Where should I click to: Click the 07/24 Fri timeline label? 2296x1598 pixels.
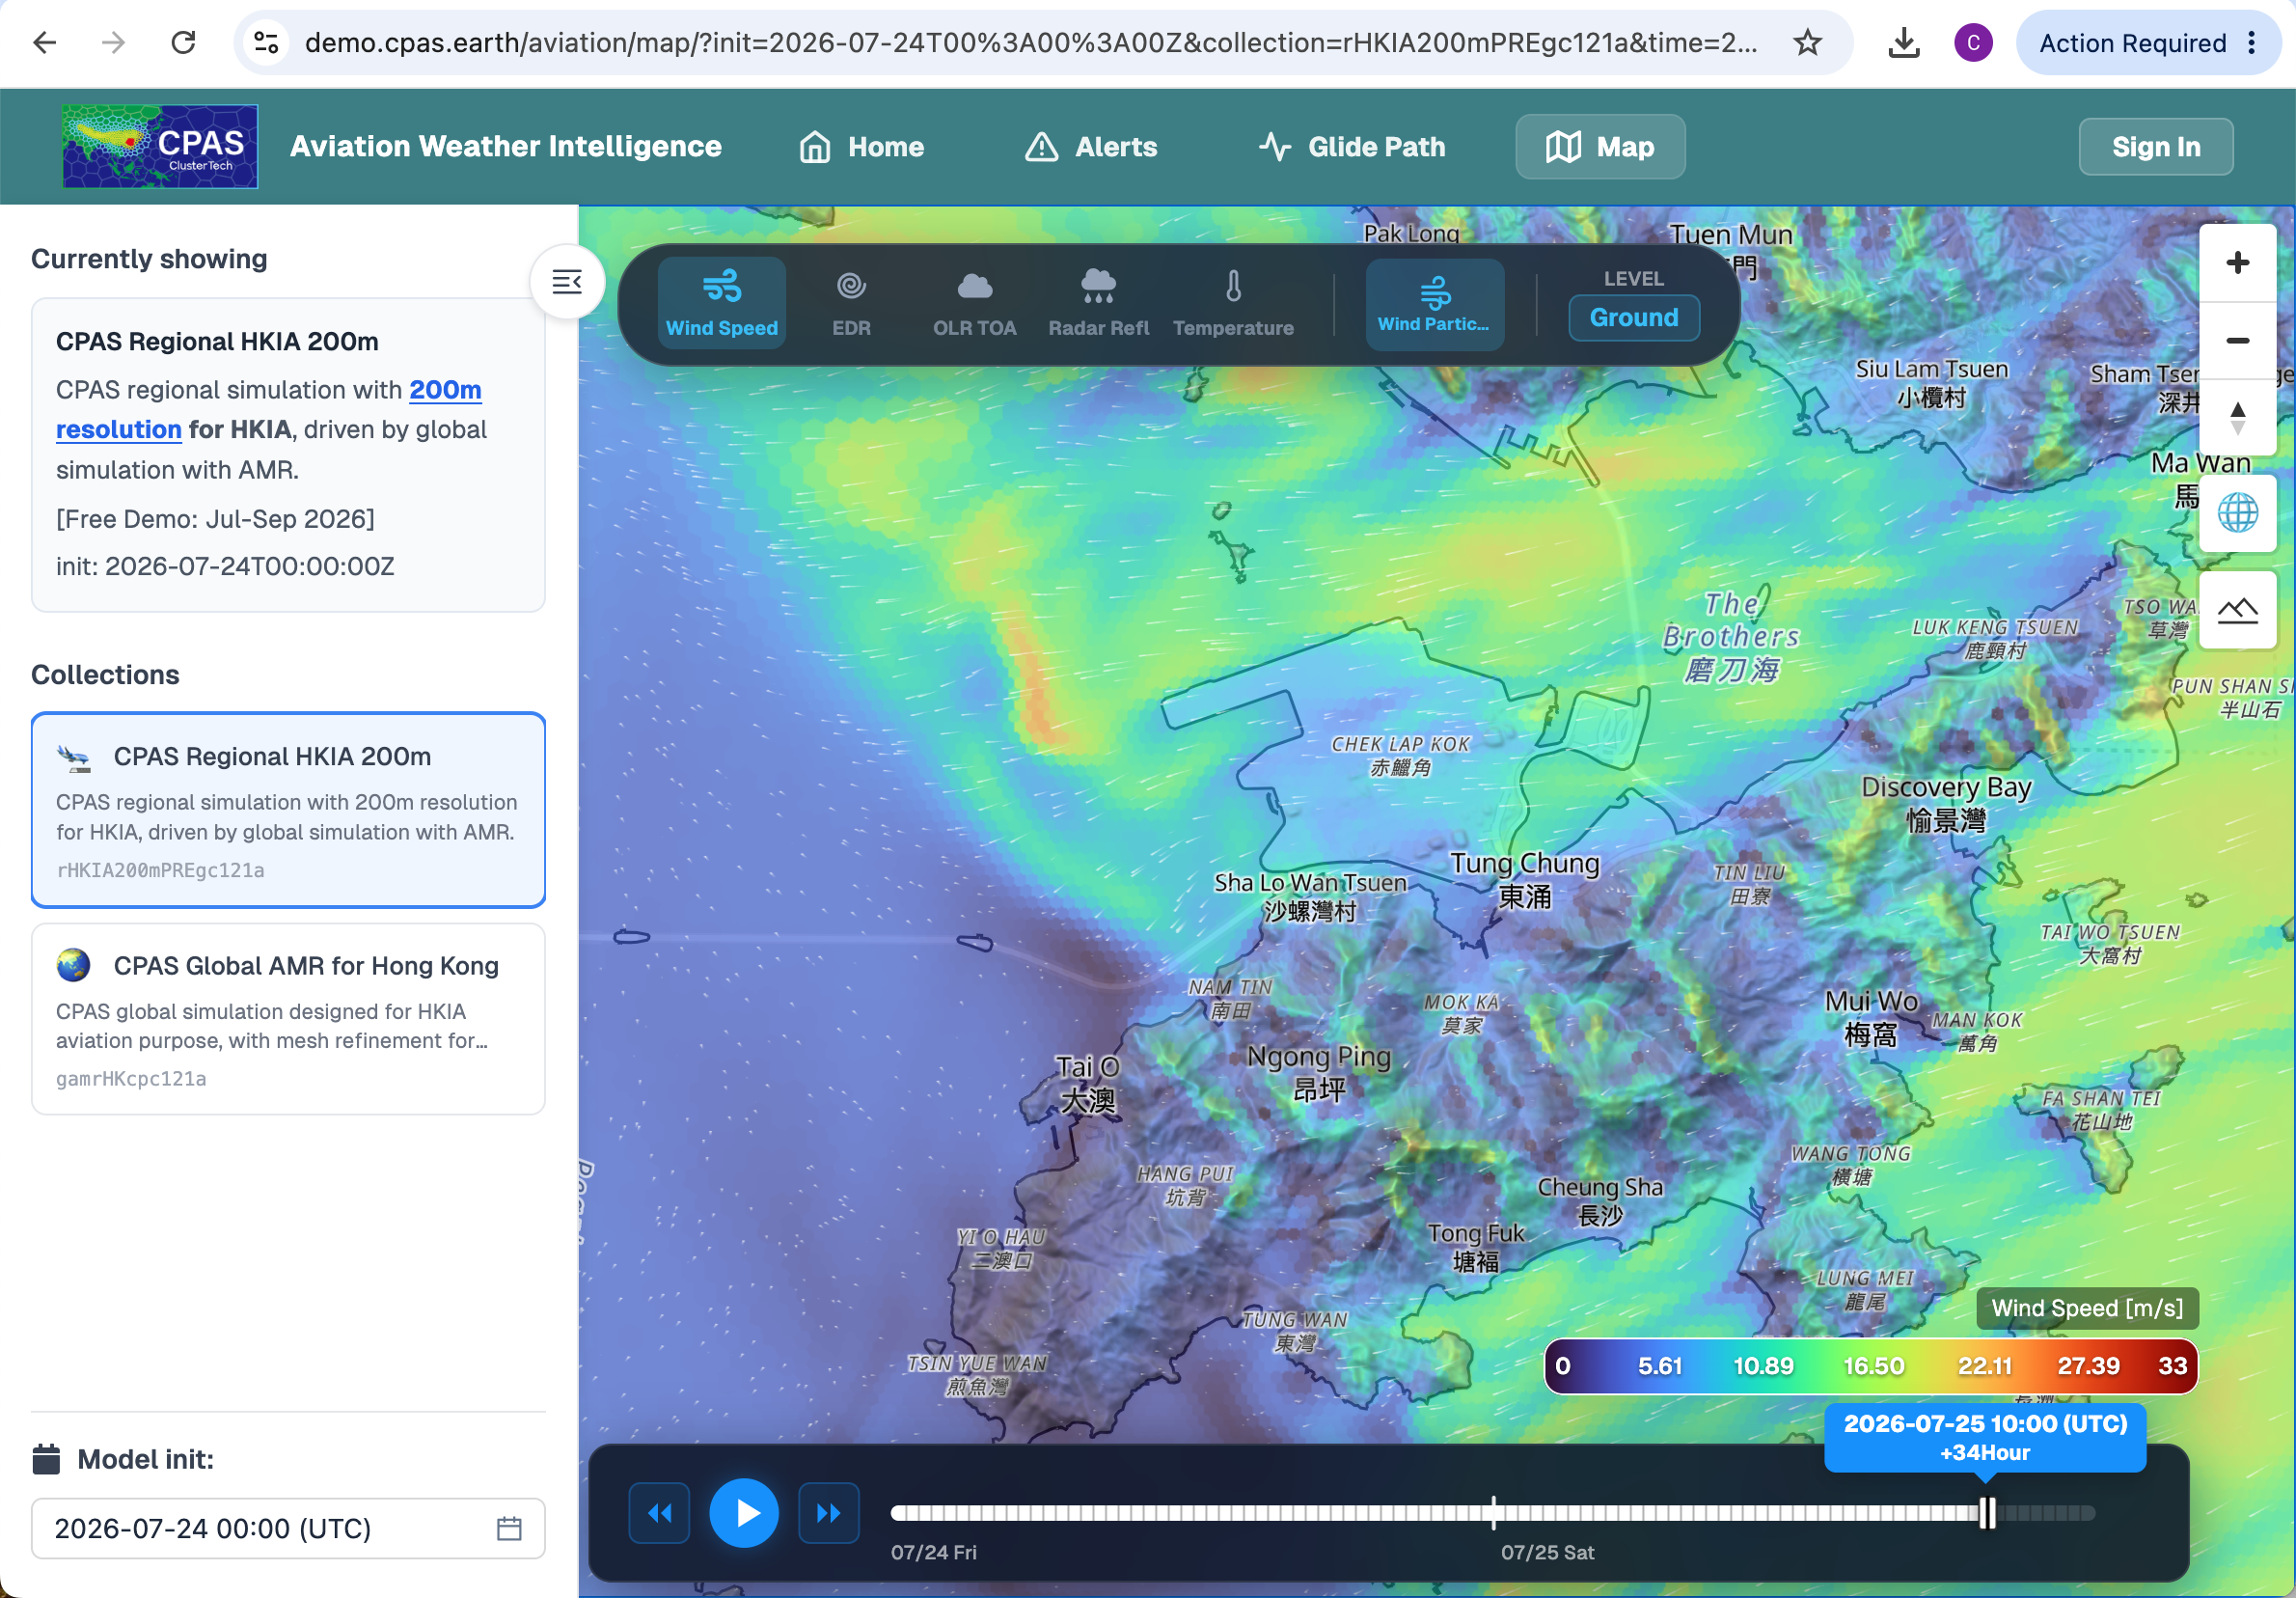[x=933, y=1552]
